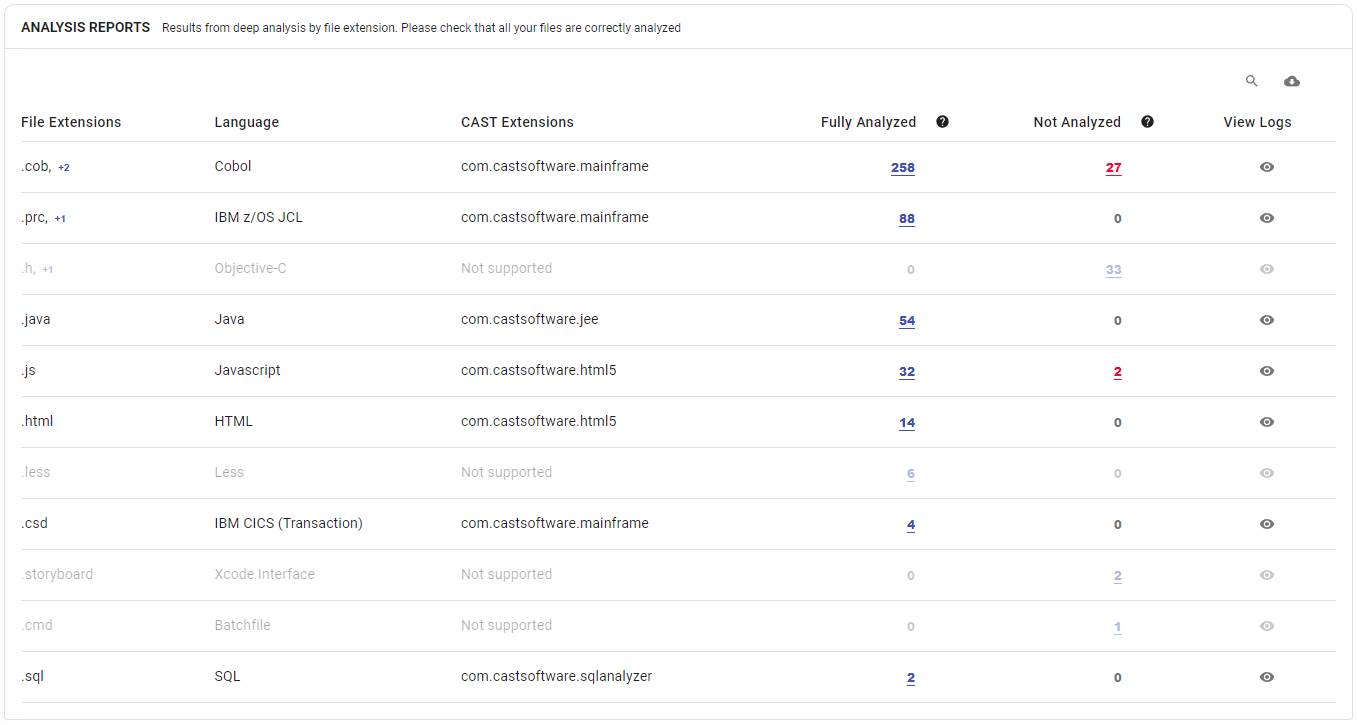Download the report via cloud icon
Screen dimensions: 1357x725
click(1292, 81)
